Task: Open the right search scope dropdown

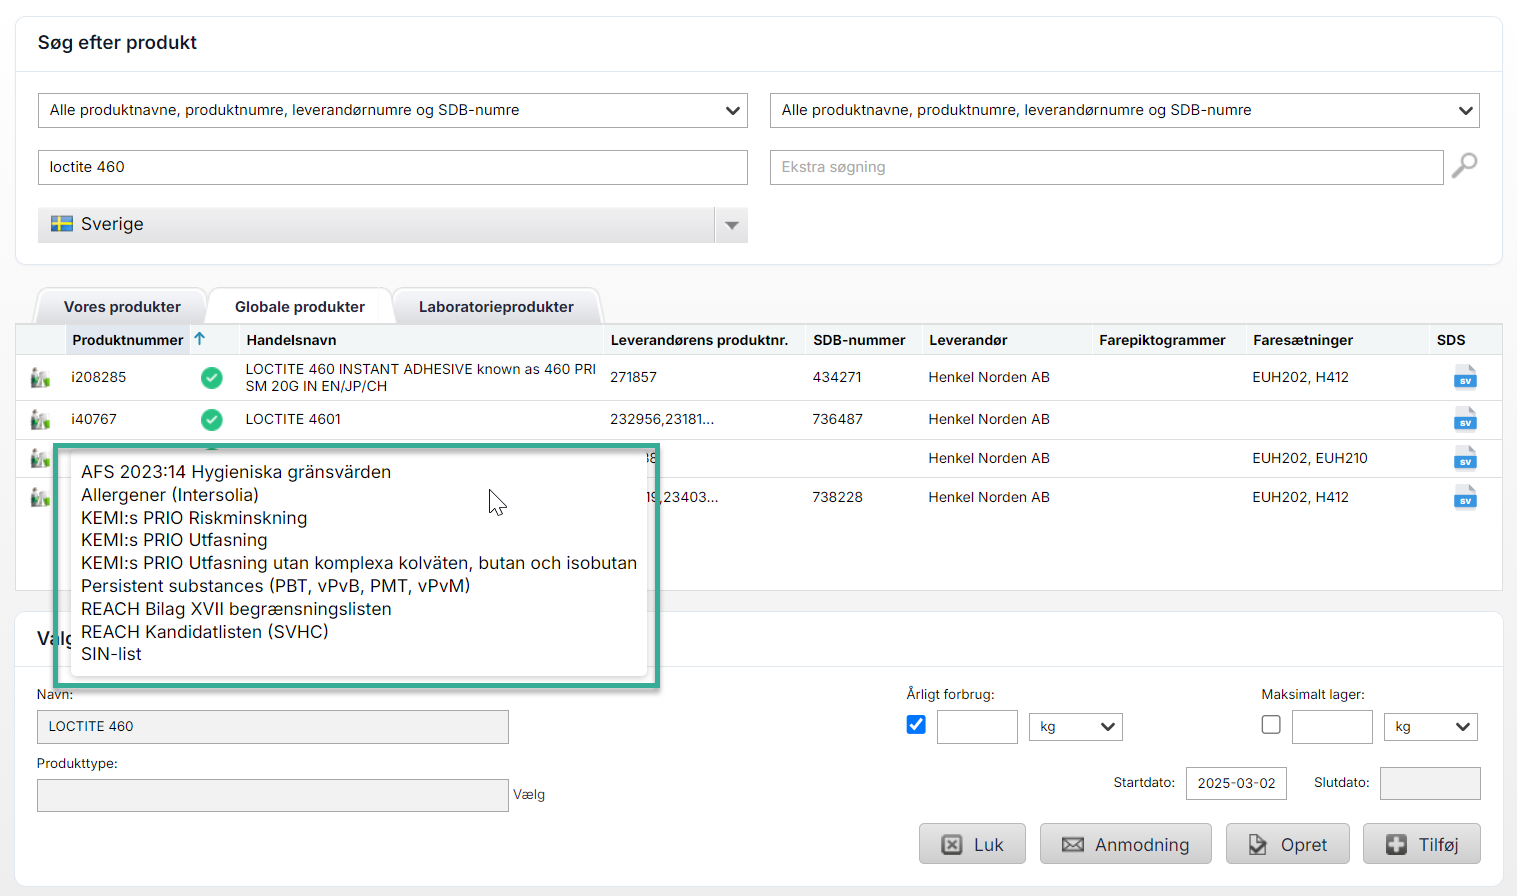Action: tap(1125, 110)
